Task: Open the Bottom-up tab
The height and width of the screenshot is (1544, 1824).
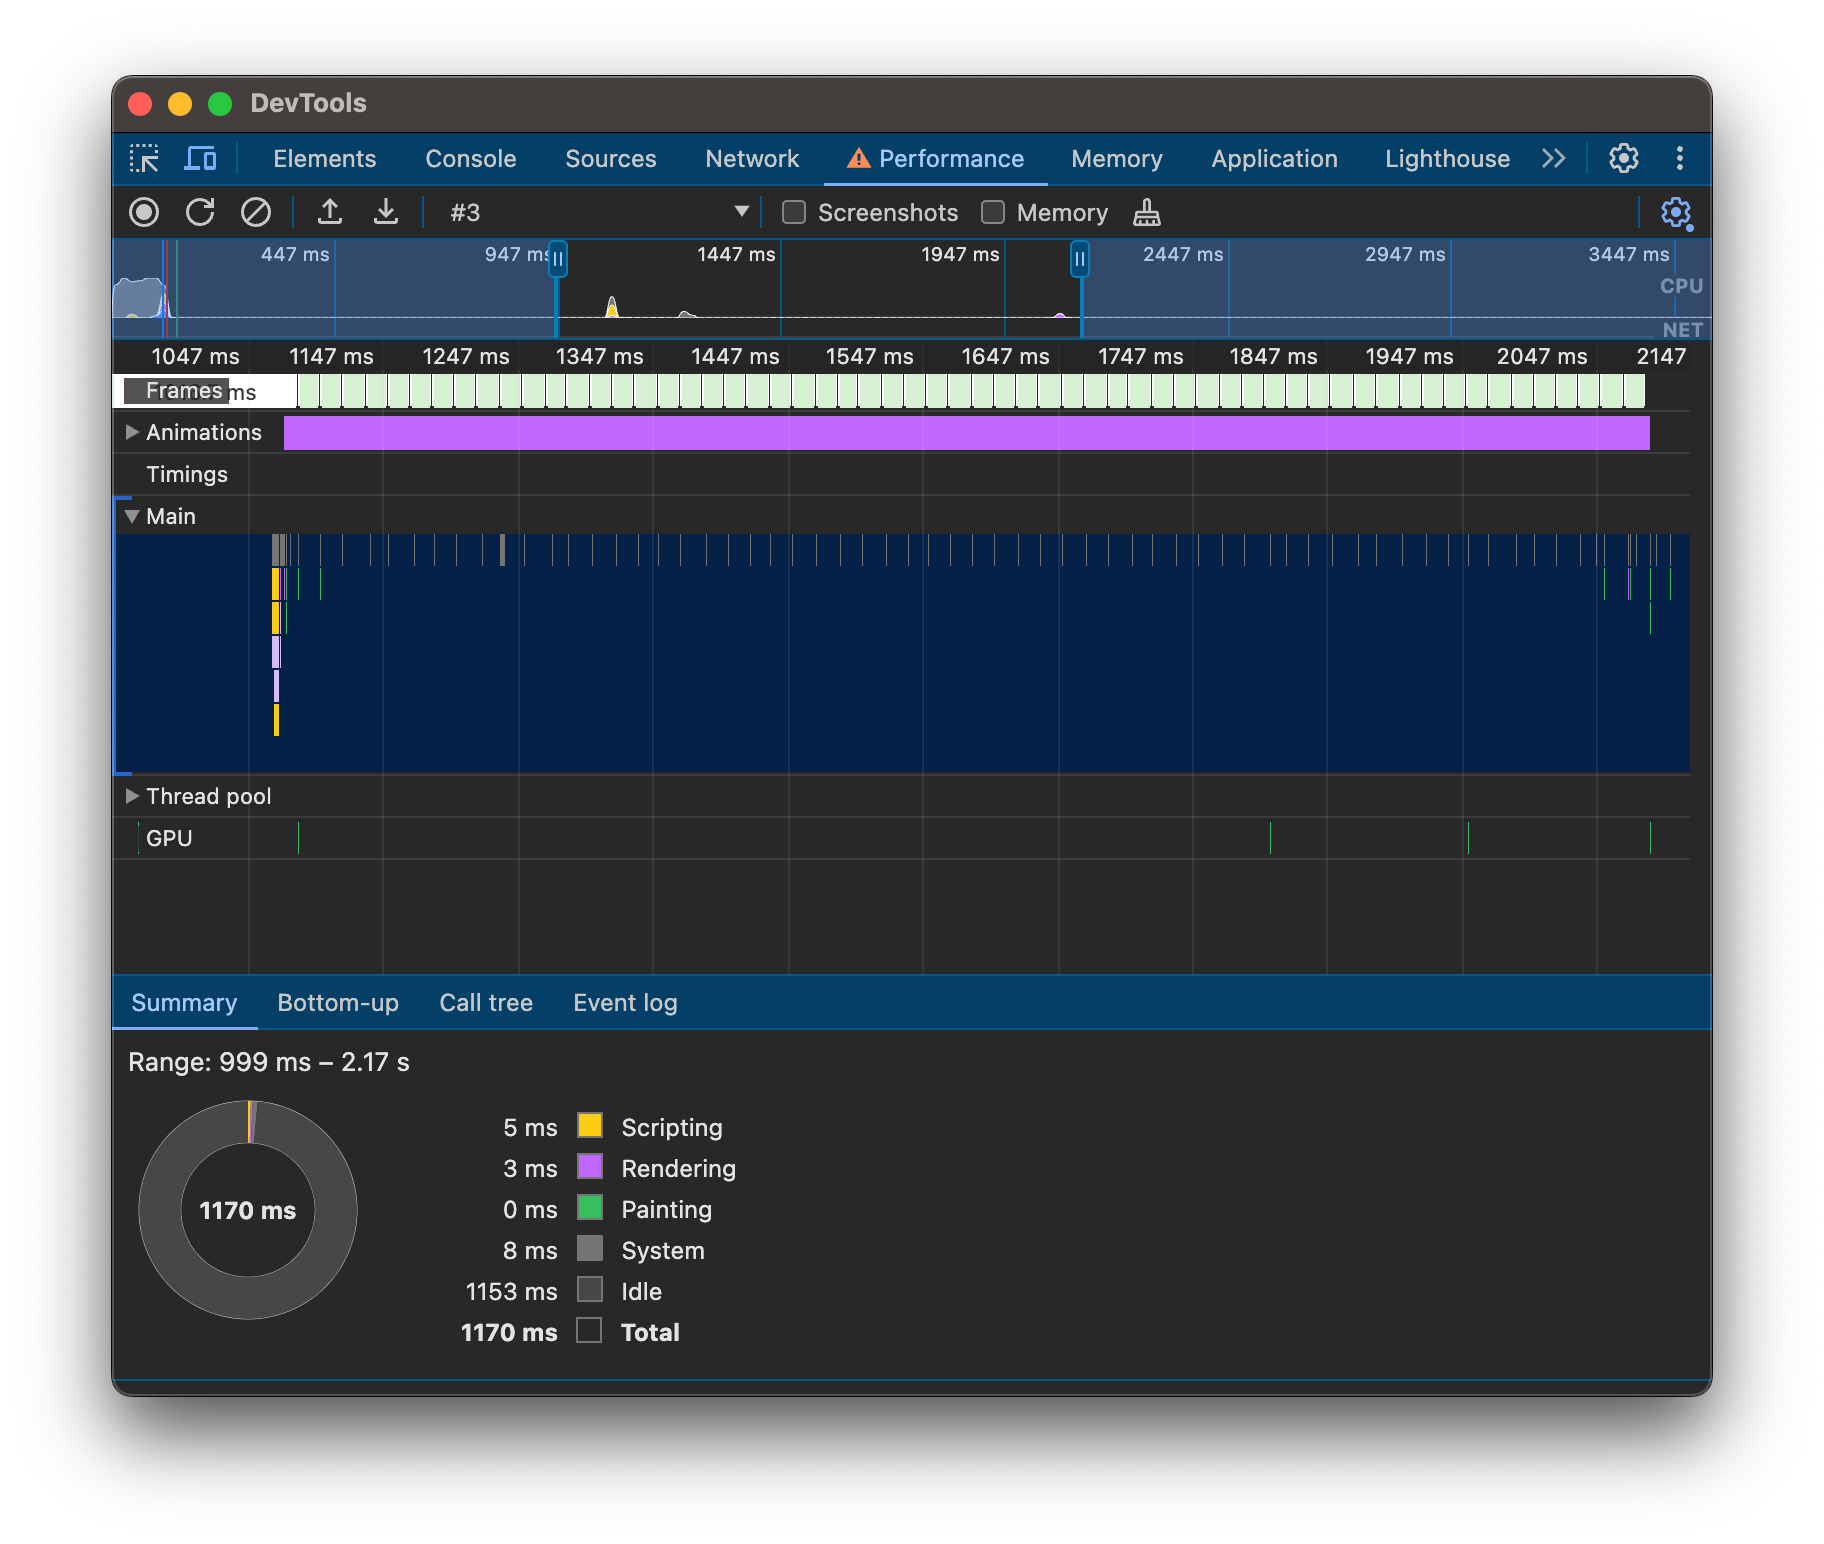Action: coord(338,1003)
